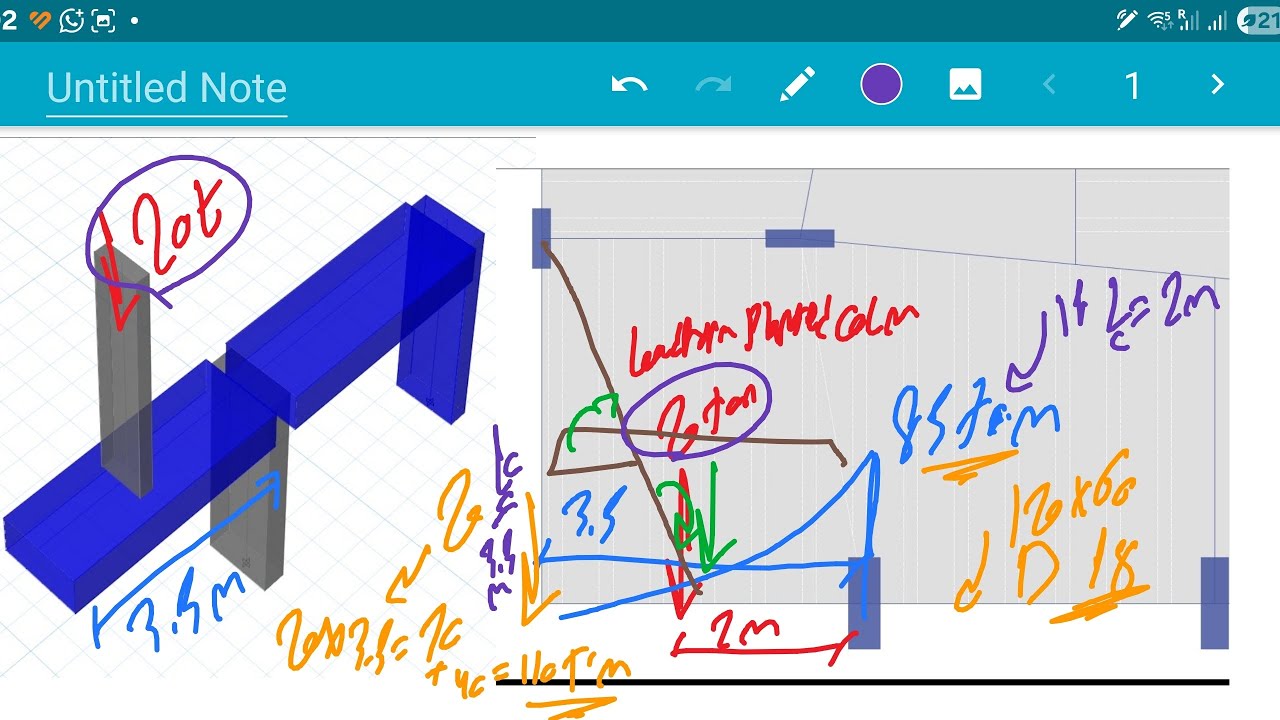Select the pen drawing tool

pos(797,86)
